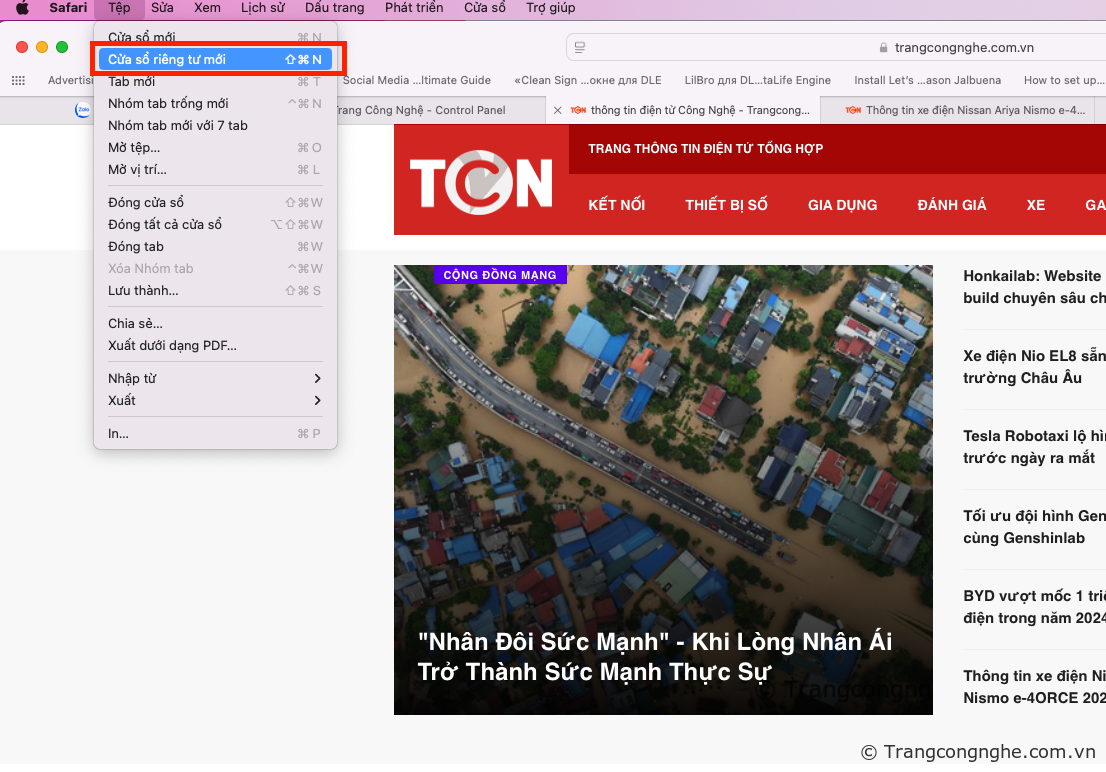Go to the 'ĐÁNH GIÁ' section
Viewport: 1106px width, 772px height.
pos(951,205)
